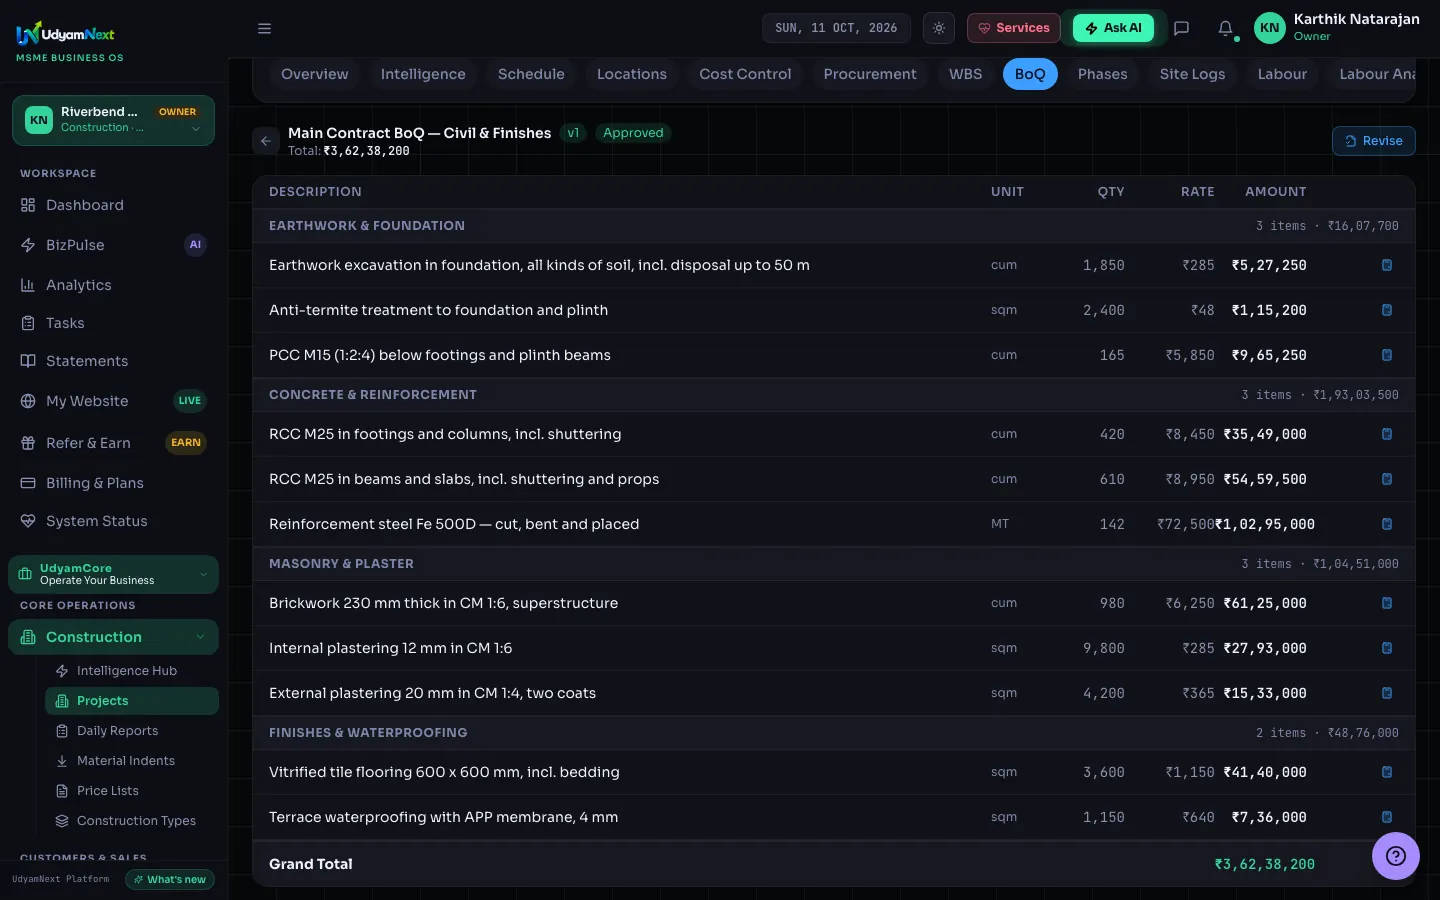Collapse the Construction section
Viewport: 1440px width, 900px height.
click(113, 637)
